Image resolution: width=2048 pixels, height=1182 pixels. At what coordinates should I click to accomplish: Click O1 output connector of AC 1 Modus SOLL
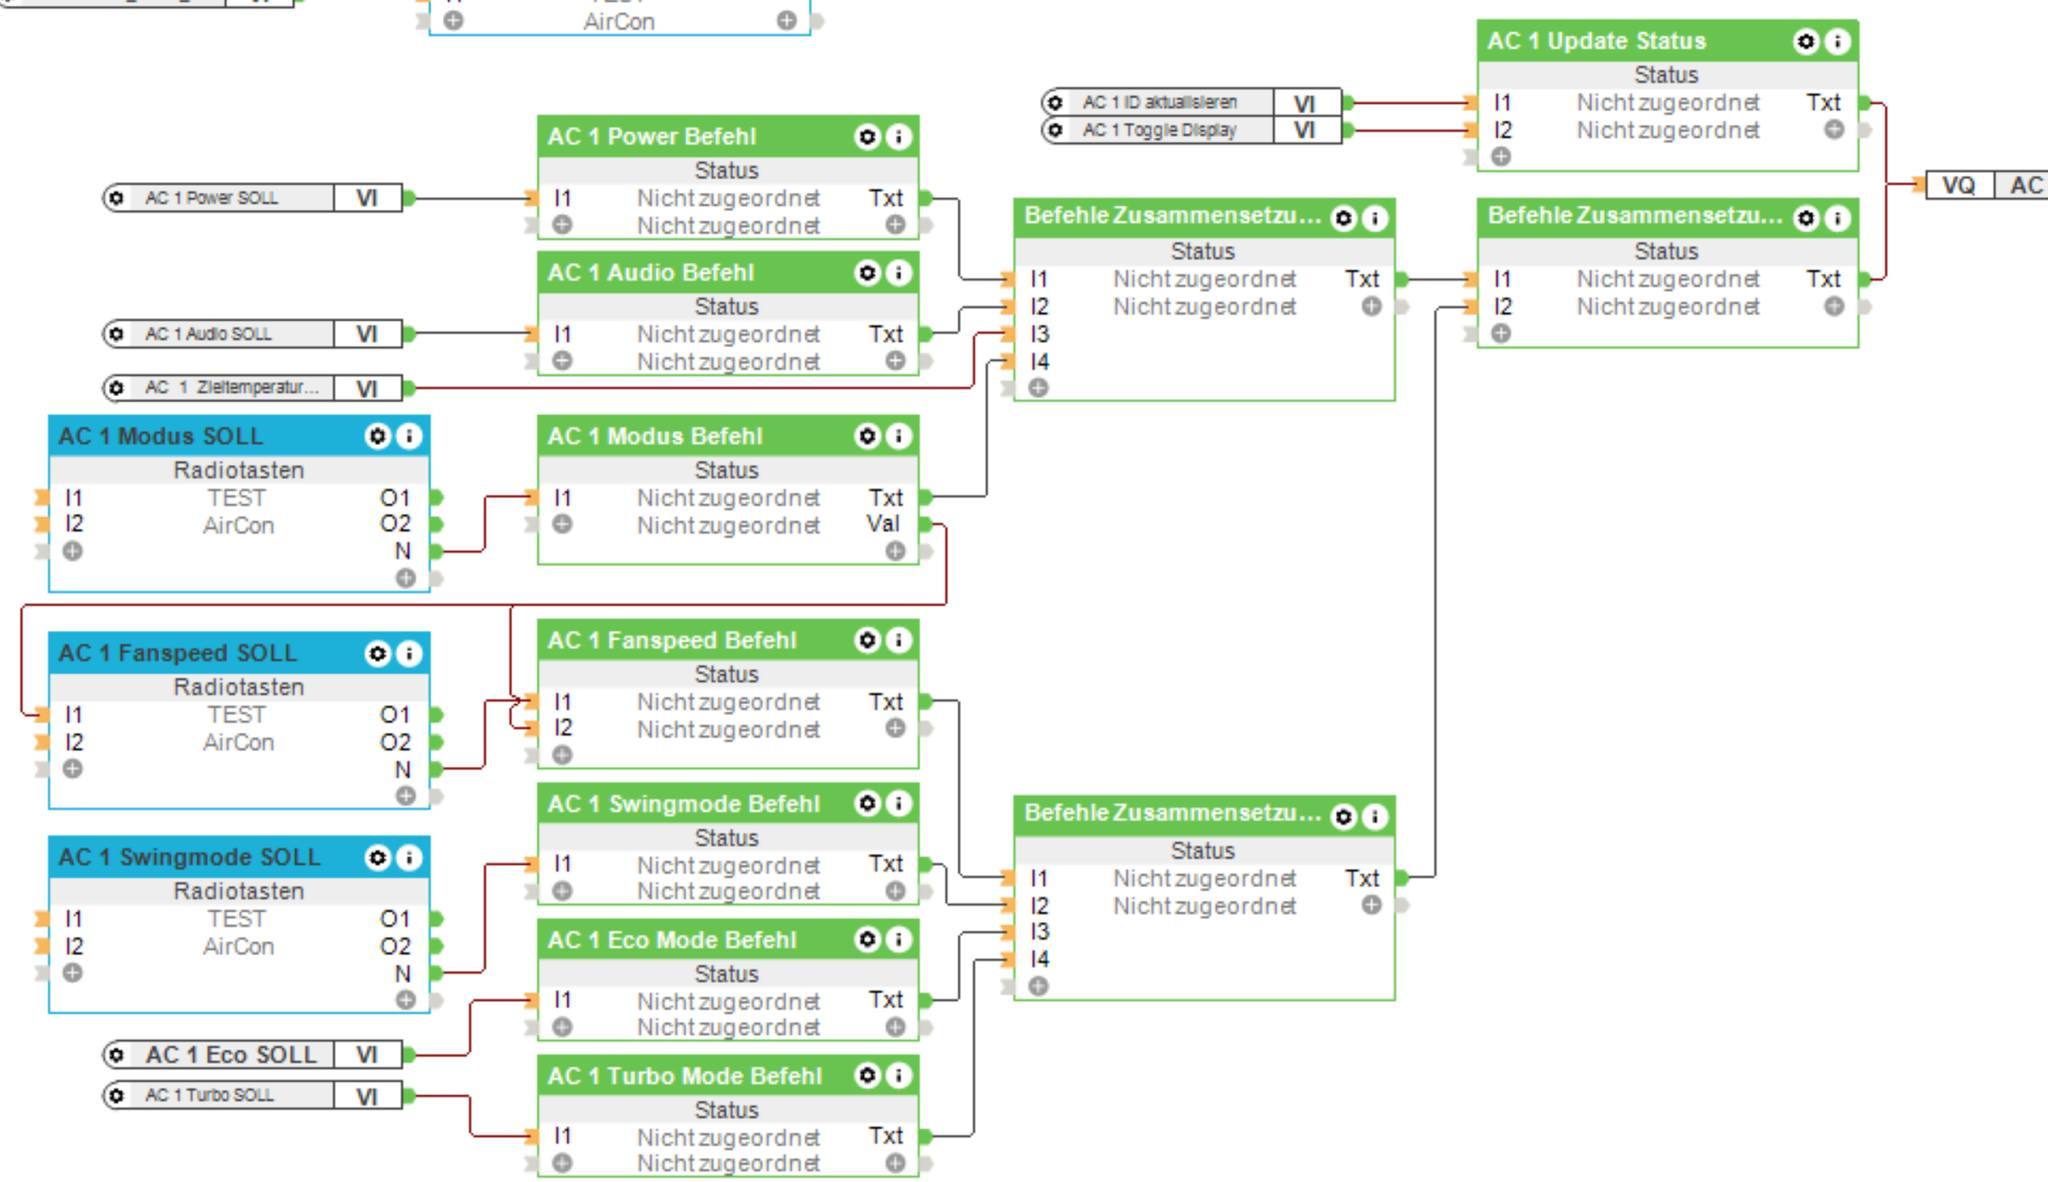coord(436,497)
